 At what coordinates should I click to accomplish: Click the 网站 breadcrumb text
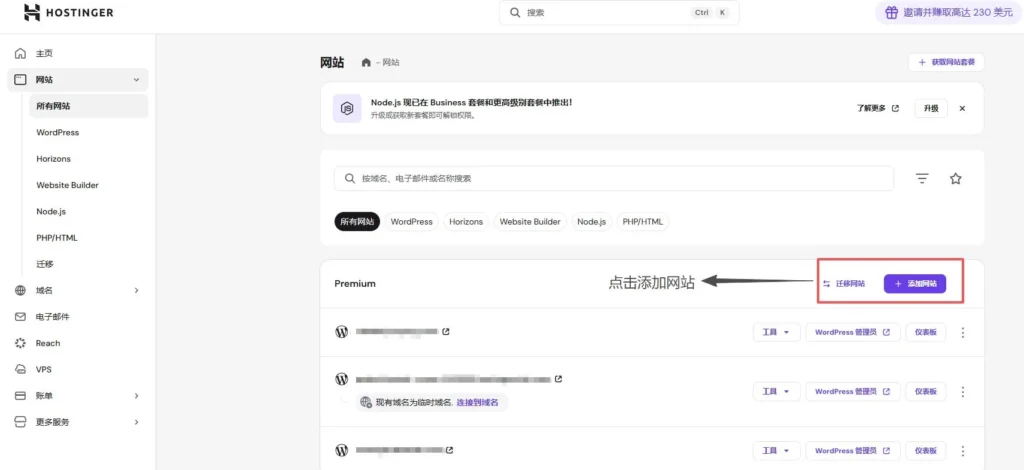(391, 63)
